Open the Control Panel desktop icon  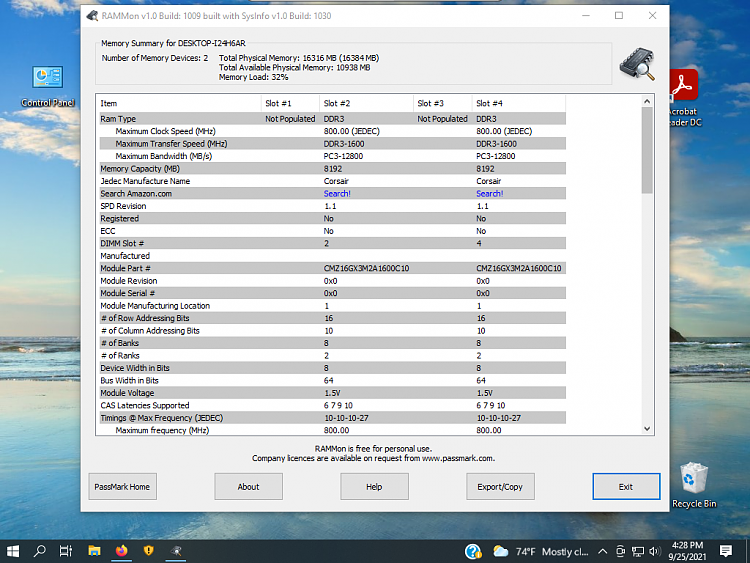click(47, 86)
